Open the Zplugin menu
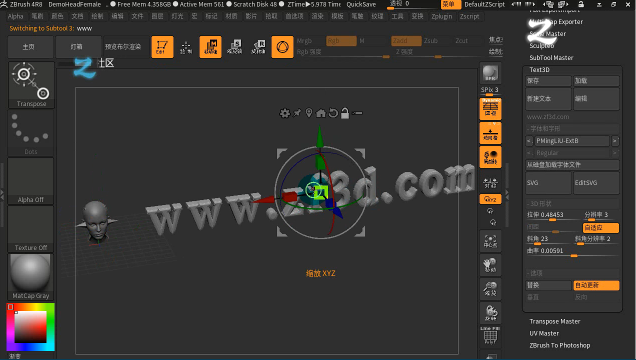636x360 pixels. point(442,16)
